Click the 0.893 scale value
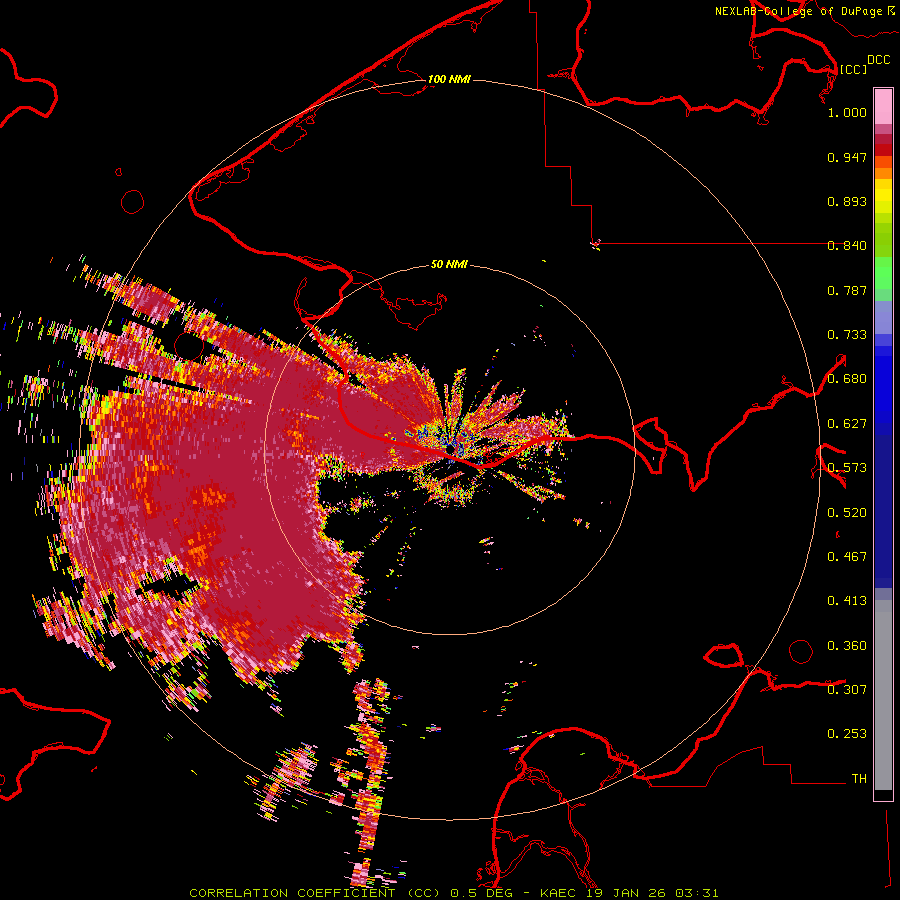 coord(847,201)
